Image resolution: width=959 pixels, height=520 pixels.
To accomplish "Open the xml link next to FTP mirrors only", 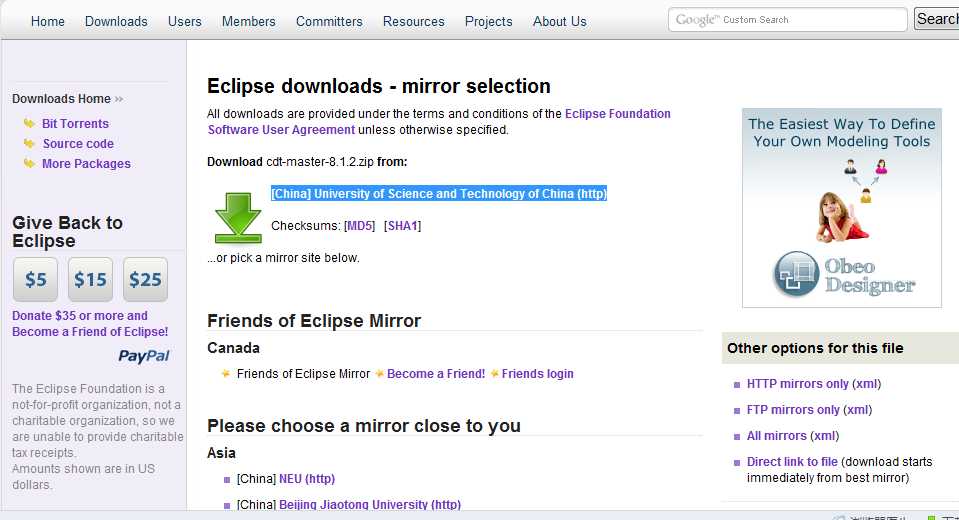I will click(x=857, y=410).
